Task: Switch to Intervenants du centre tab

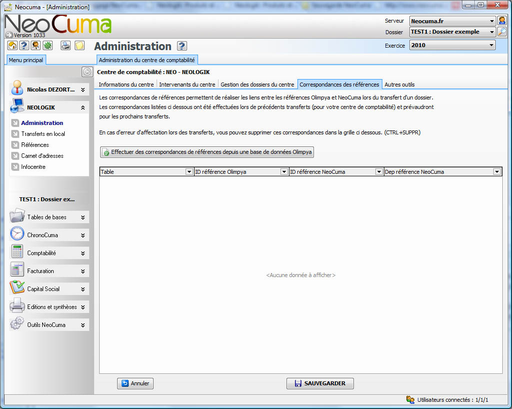Action: click(x=187, y=84)
